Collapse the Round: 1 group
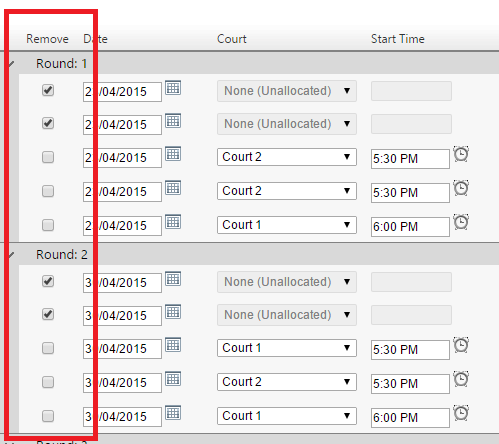499x444 pixels. tap(11, 63)
